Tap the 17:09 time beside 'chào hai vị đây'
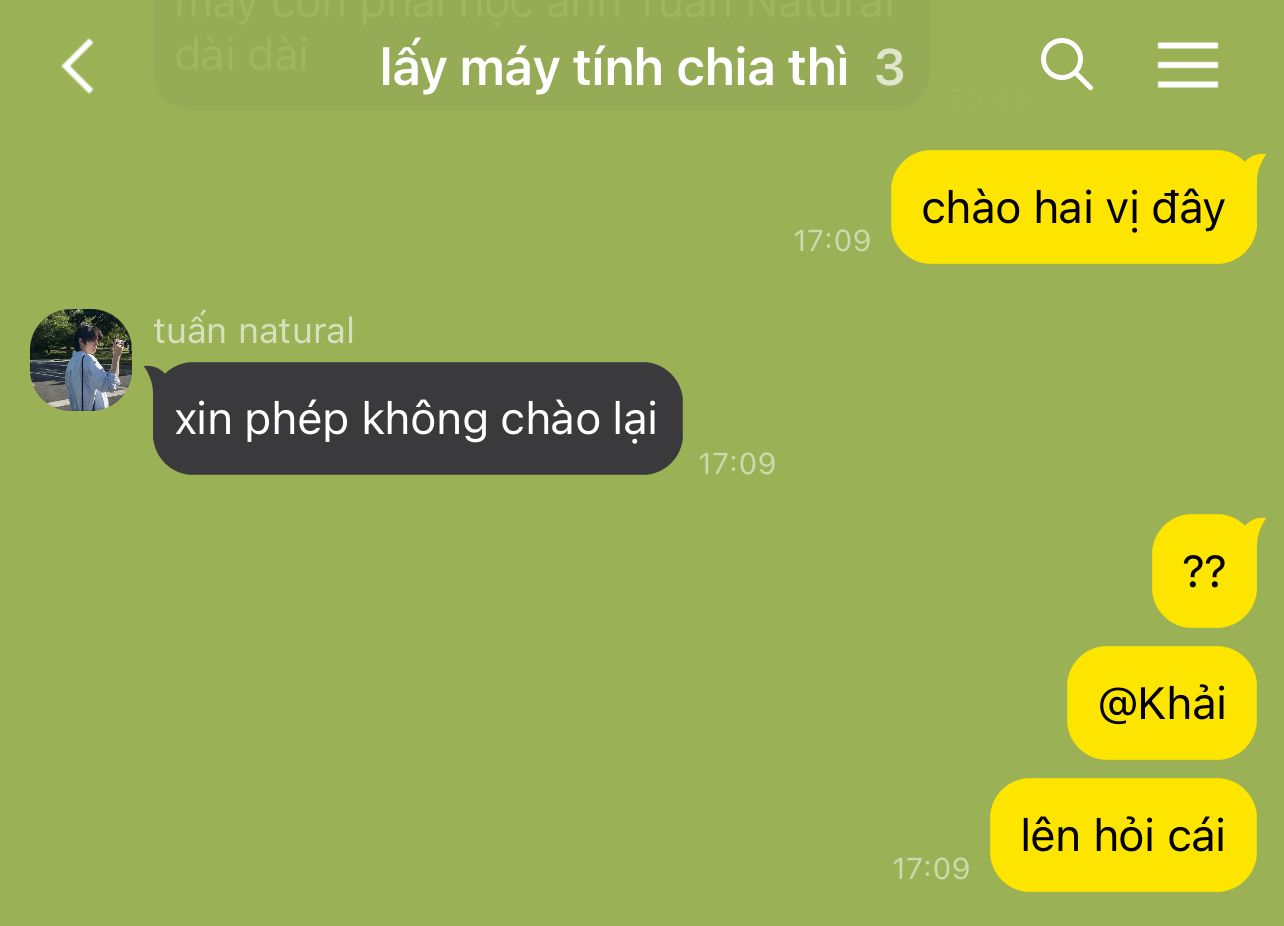The height and width of the screenshot is (926, 1284). [x=832, y=241]
